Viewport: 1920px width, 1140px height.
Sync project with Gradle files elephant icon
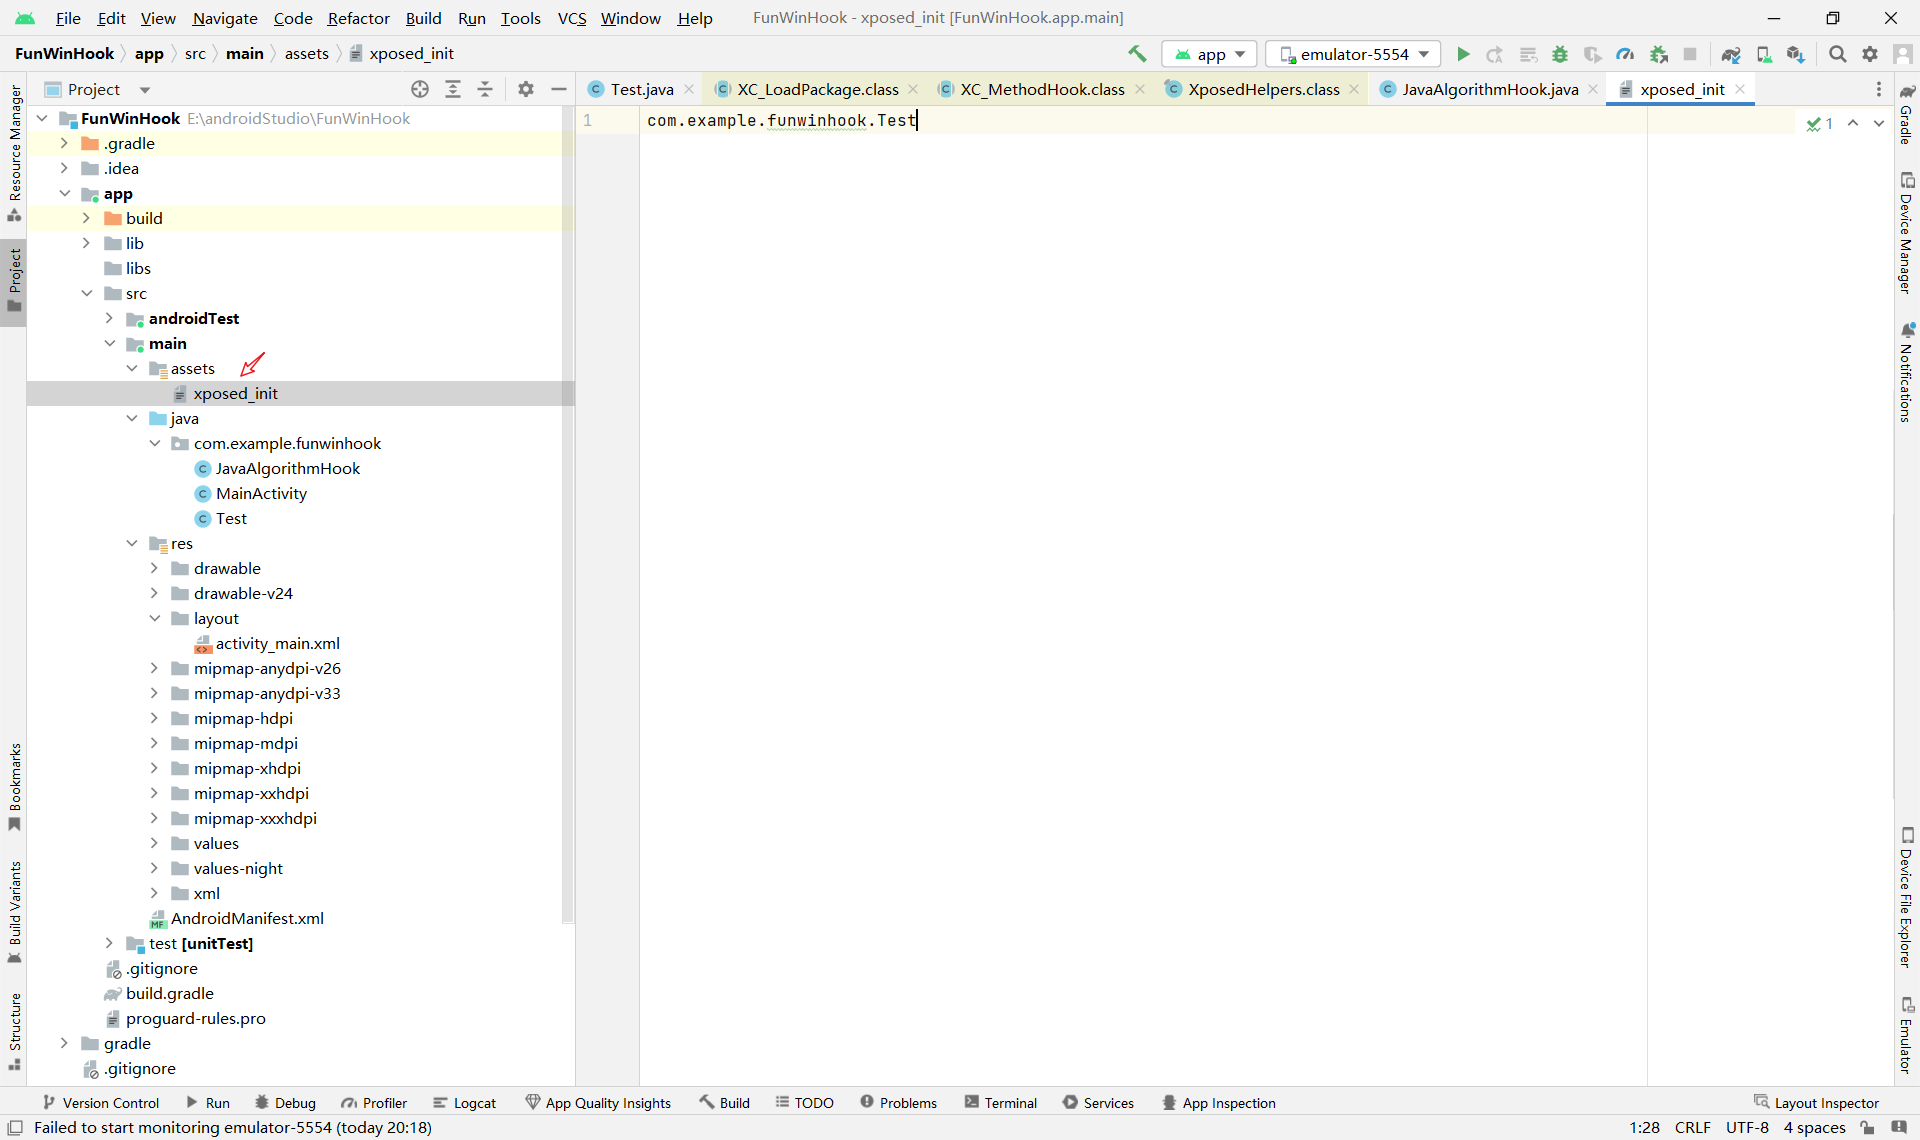coord(1731,54)
